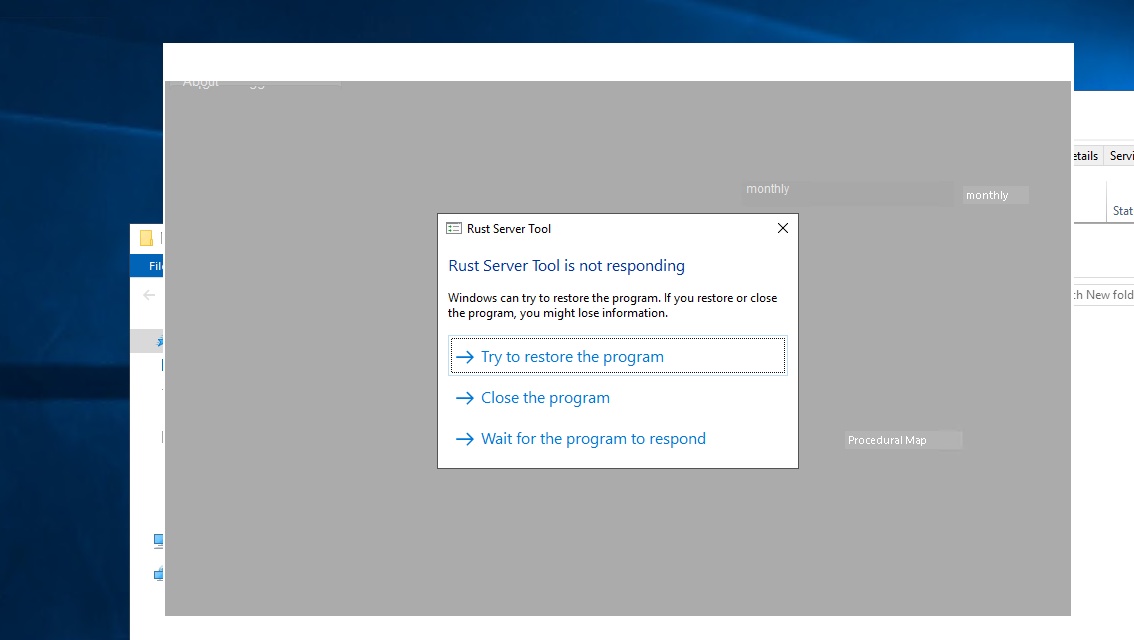Close the Rust Server Tool dialog
This screenshot has width=1134, height=640.
click(x=783, y=229)
